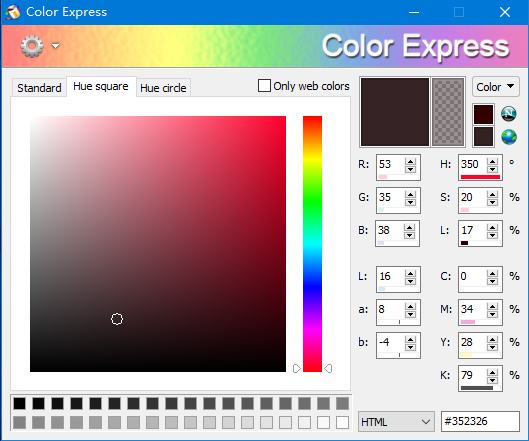Increase HSL L percent up arrow

click(x=493, y=228)
